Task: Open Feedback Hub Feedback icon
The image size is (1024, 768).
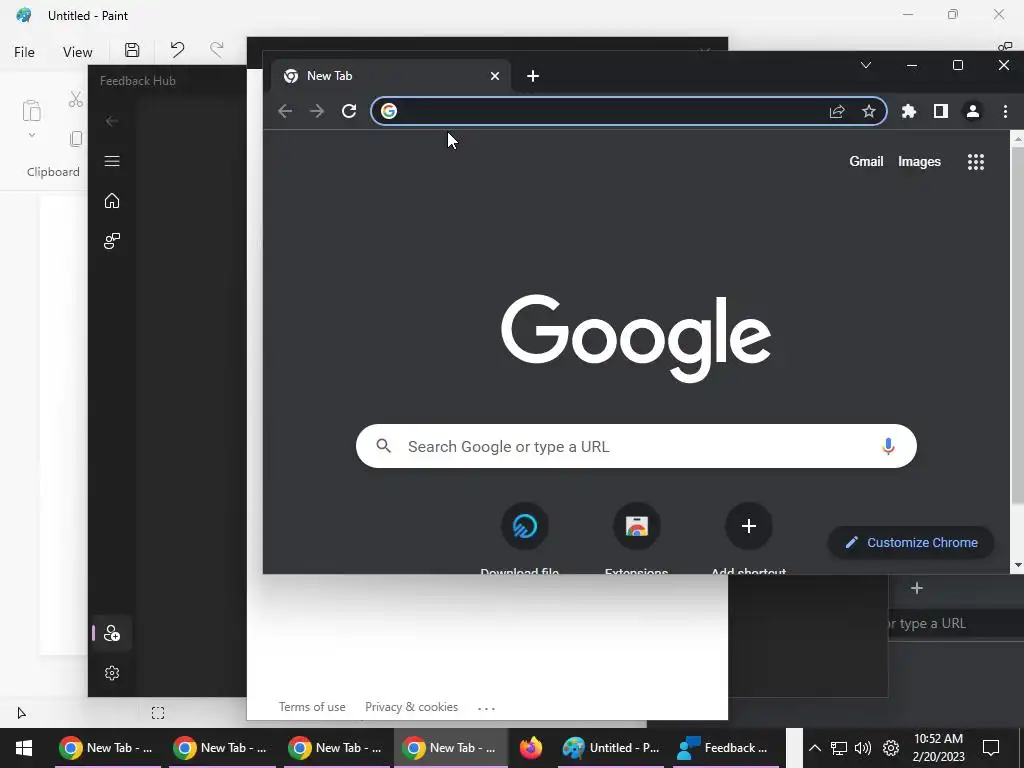Action: coord(112,241)
